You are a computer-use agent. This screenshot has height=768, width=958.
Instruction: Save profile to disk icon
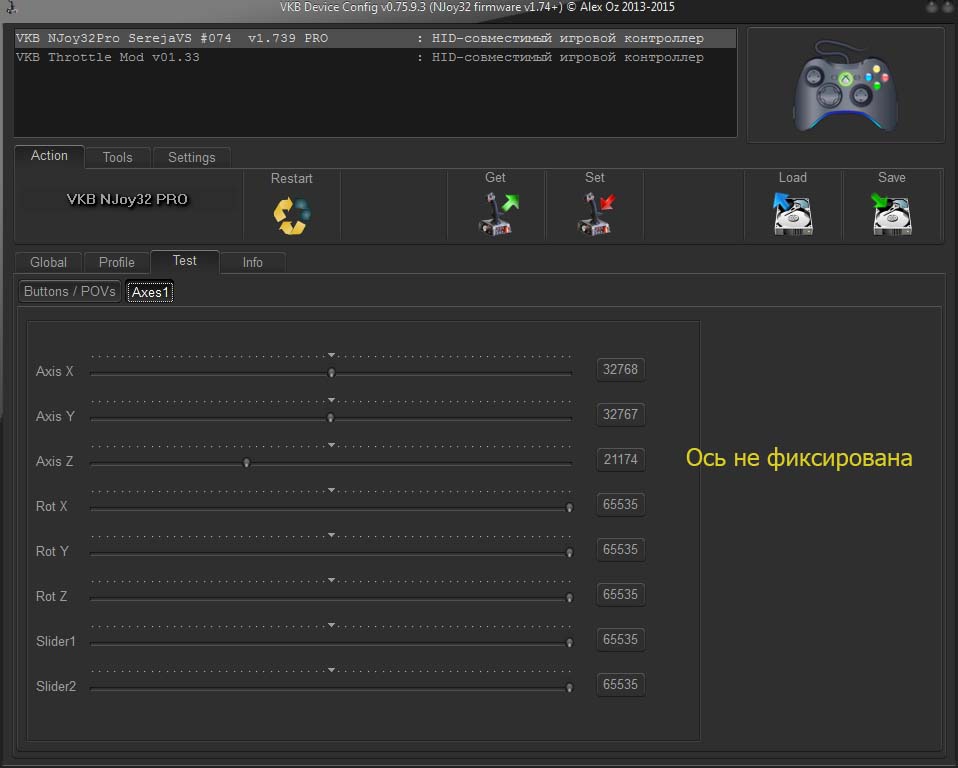(891, 214)
